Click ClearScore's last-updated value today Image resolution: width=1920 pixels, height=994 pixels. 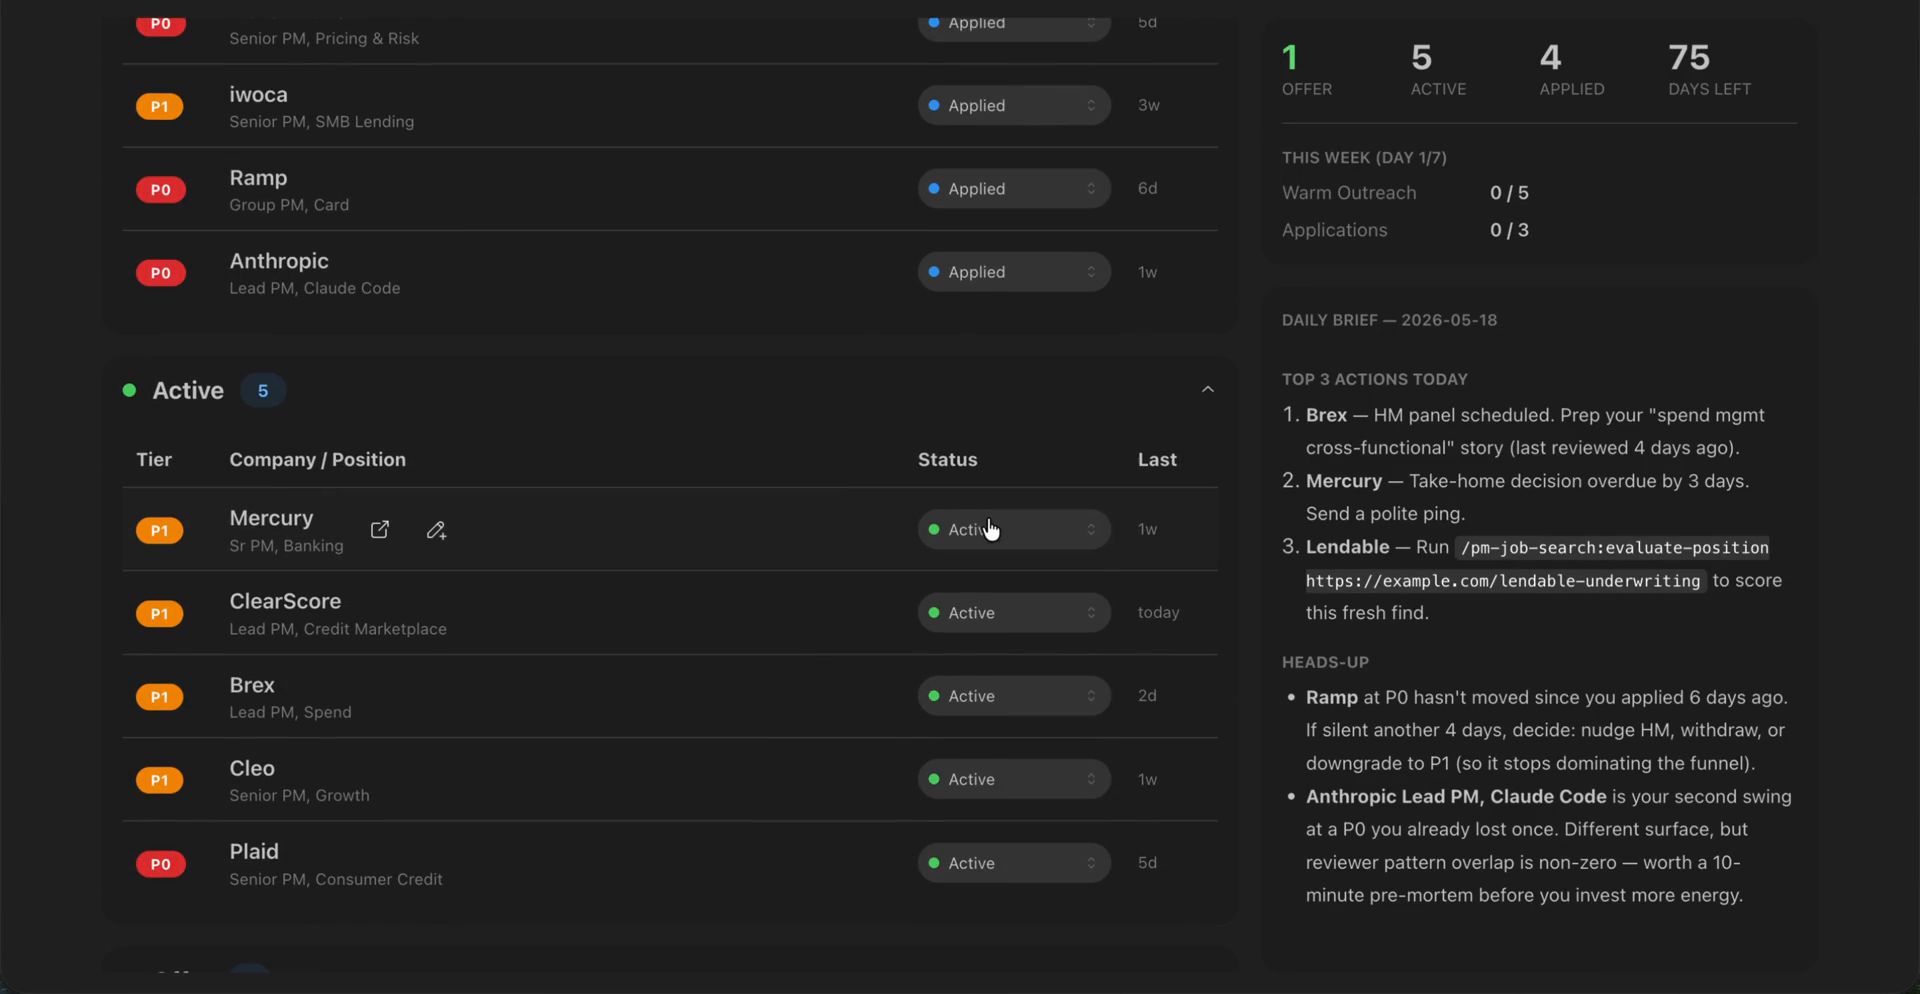pos(1158,612)
